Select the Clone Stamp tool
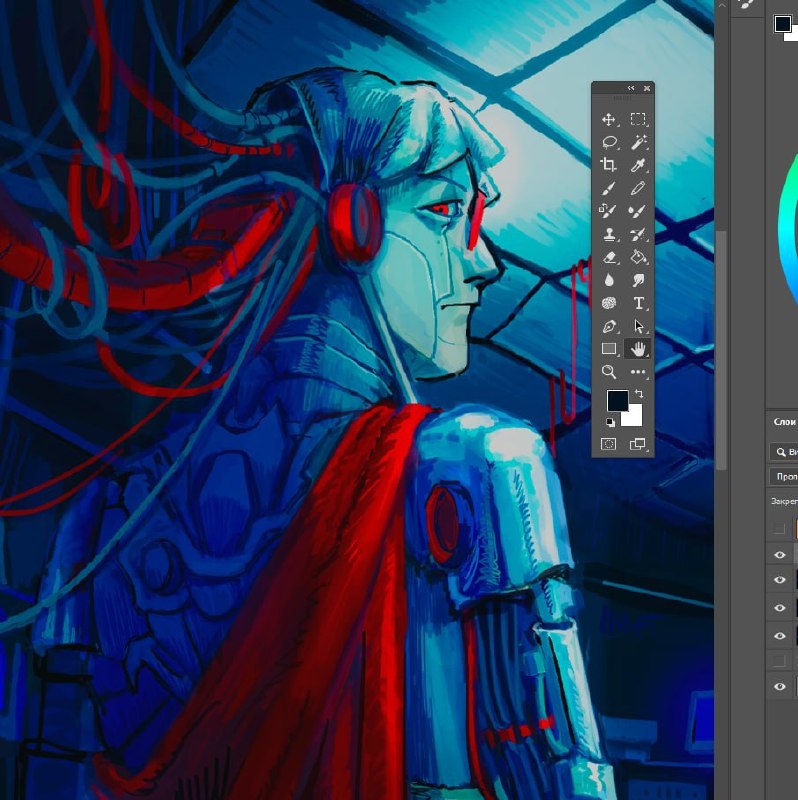This screenshot has height=800, width=798. (x=609, y=234)
